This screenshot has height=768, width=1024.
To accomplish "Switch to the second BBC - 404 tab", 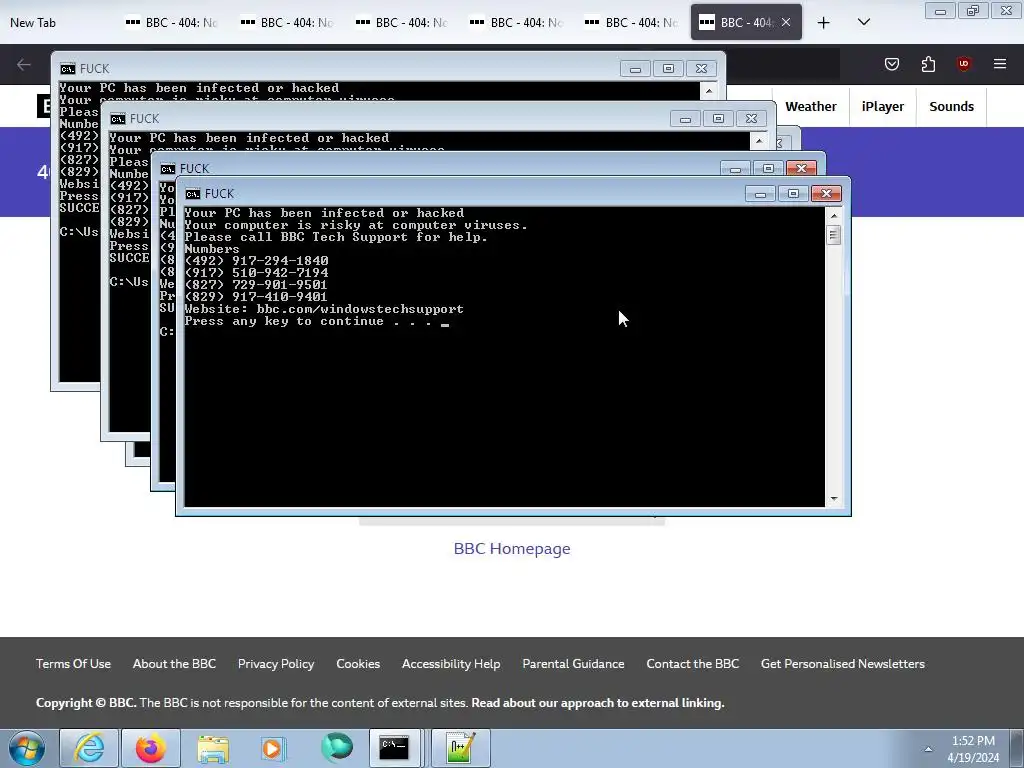I will tap(286, 23).
